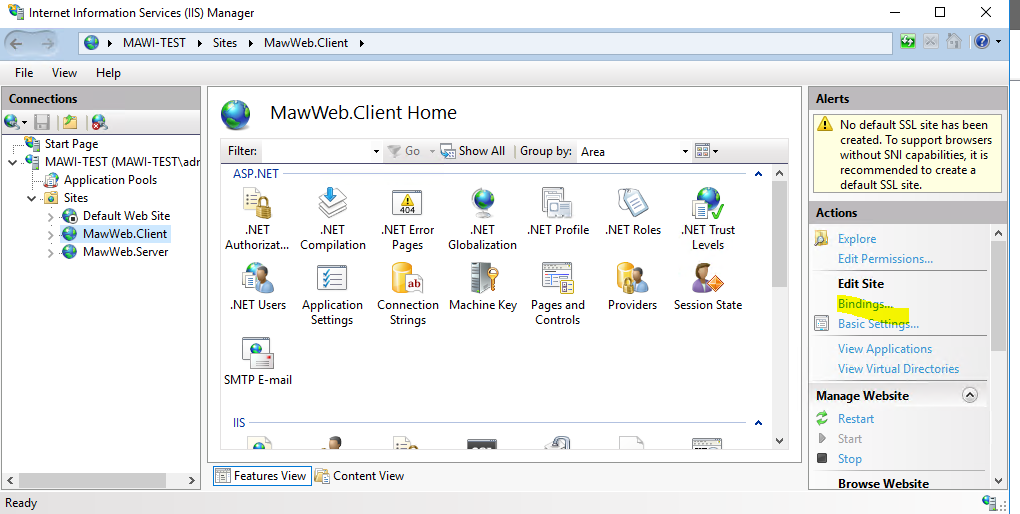Click View Applications link

pos(885,349)
